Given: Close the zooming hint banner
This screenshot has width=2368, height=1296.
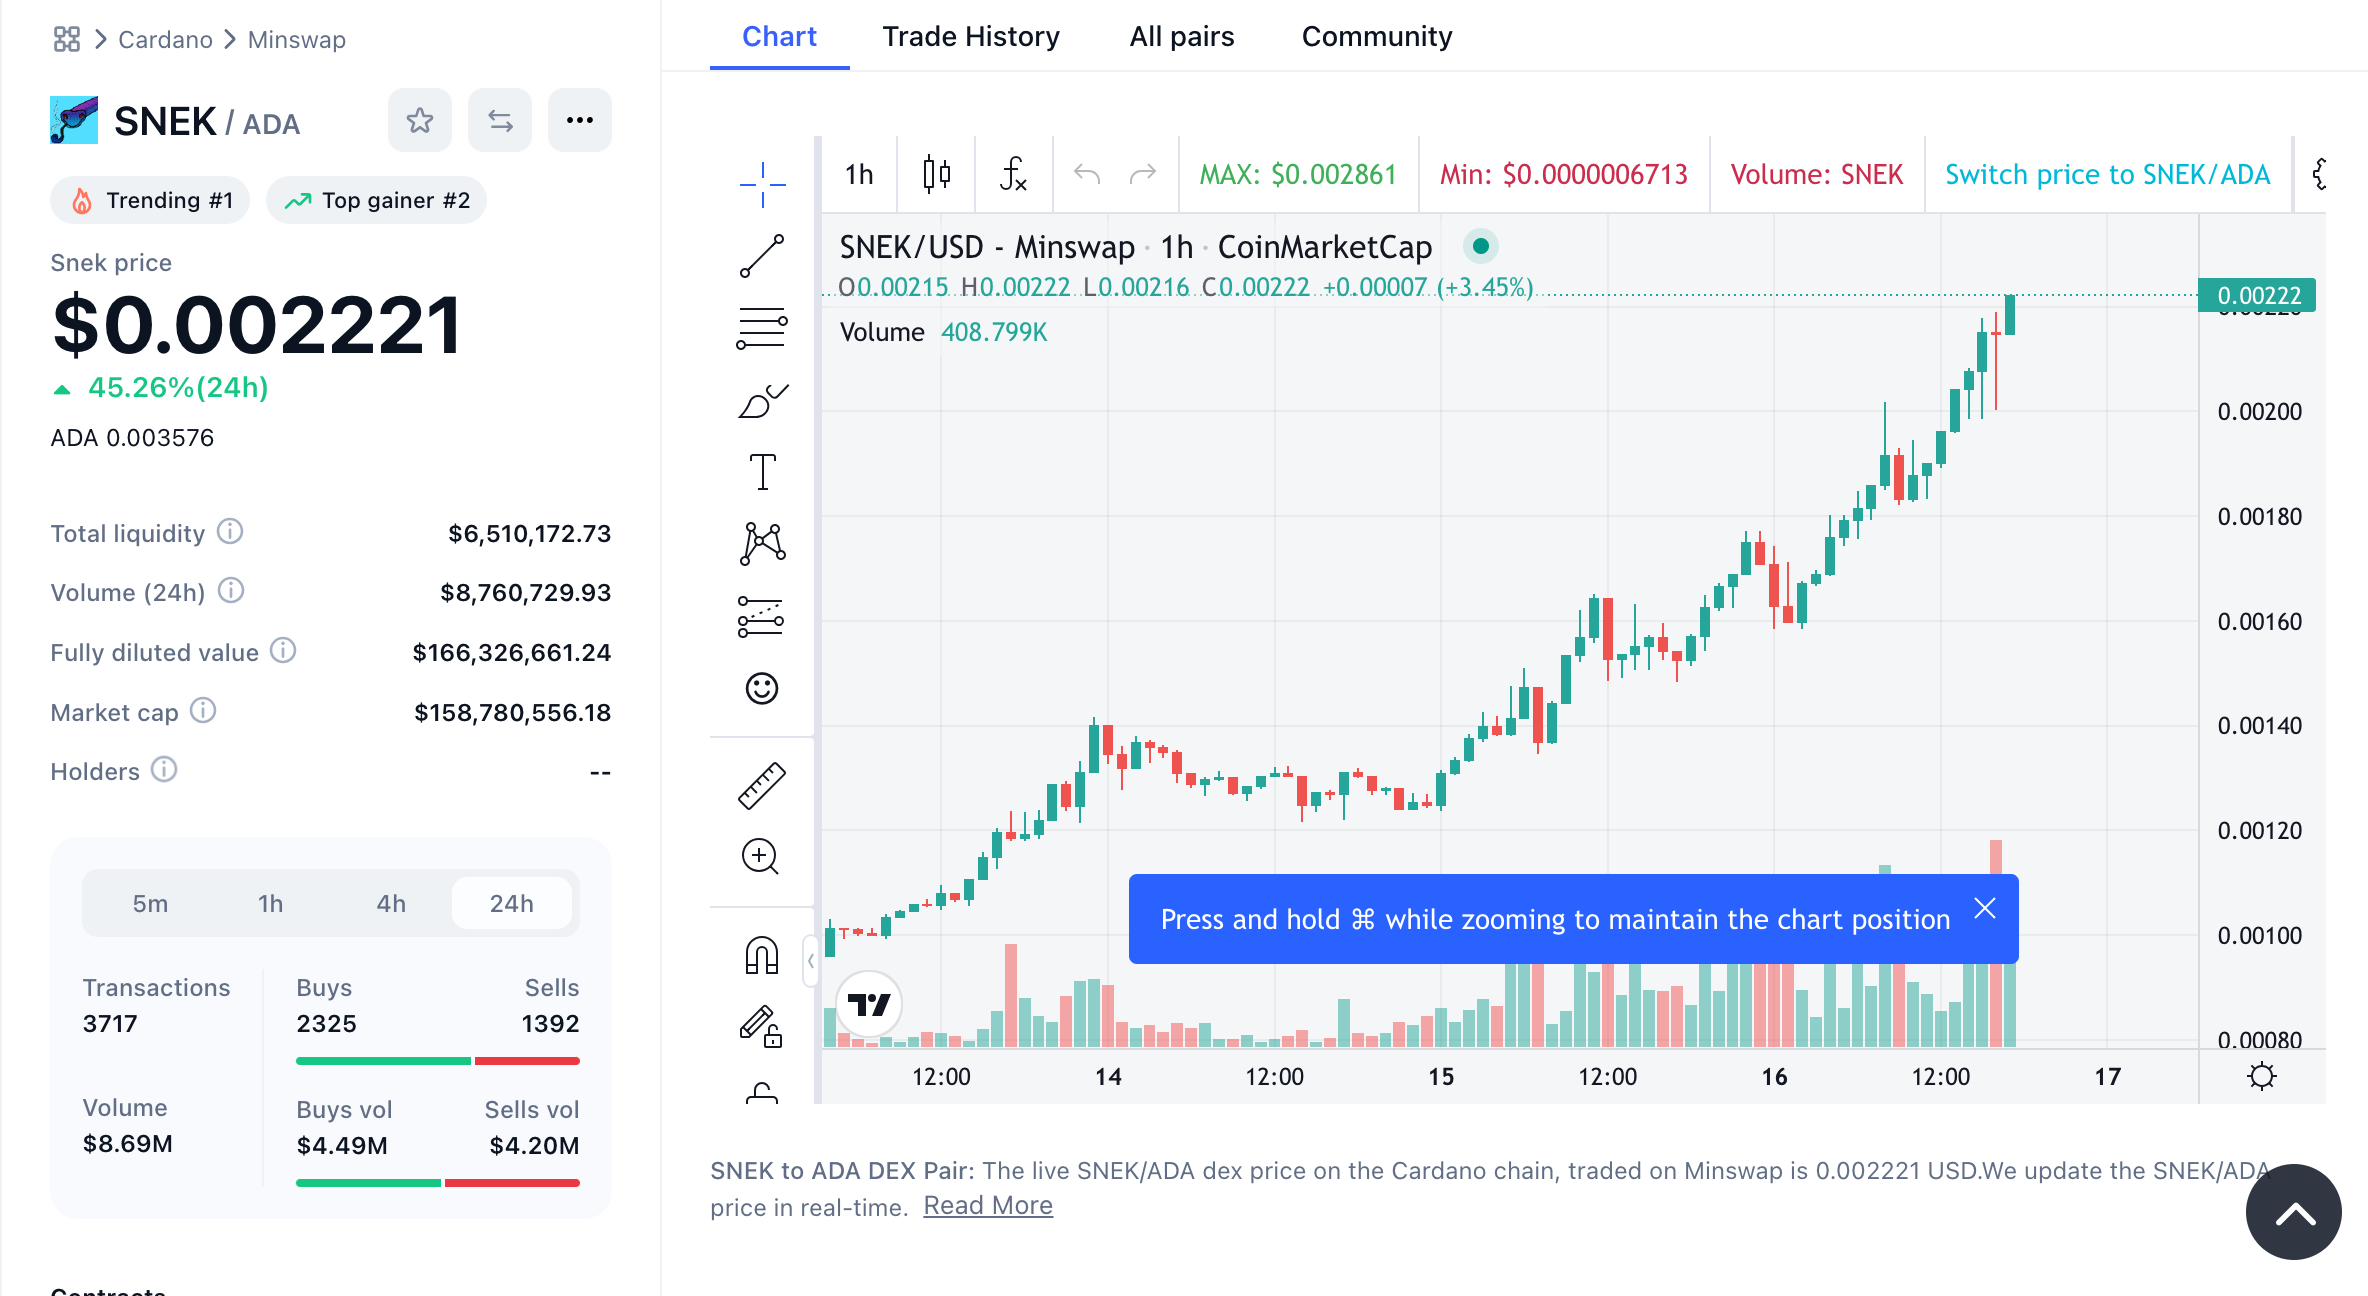Looking at the screenshot, I should point(1985,908).
